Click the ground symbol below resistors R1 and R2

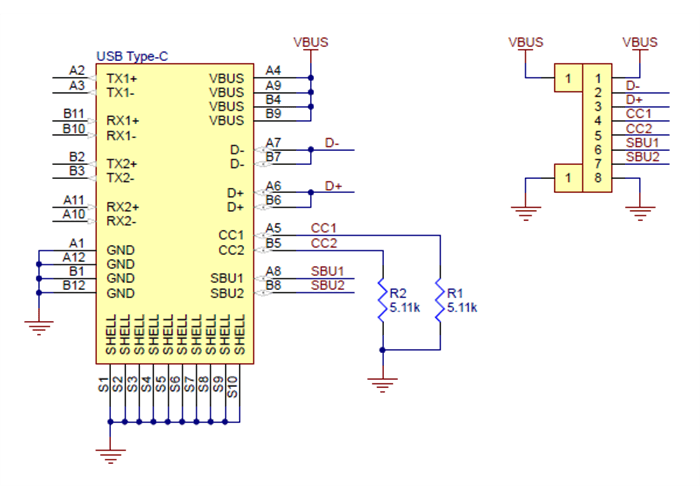383,385
